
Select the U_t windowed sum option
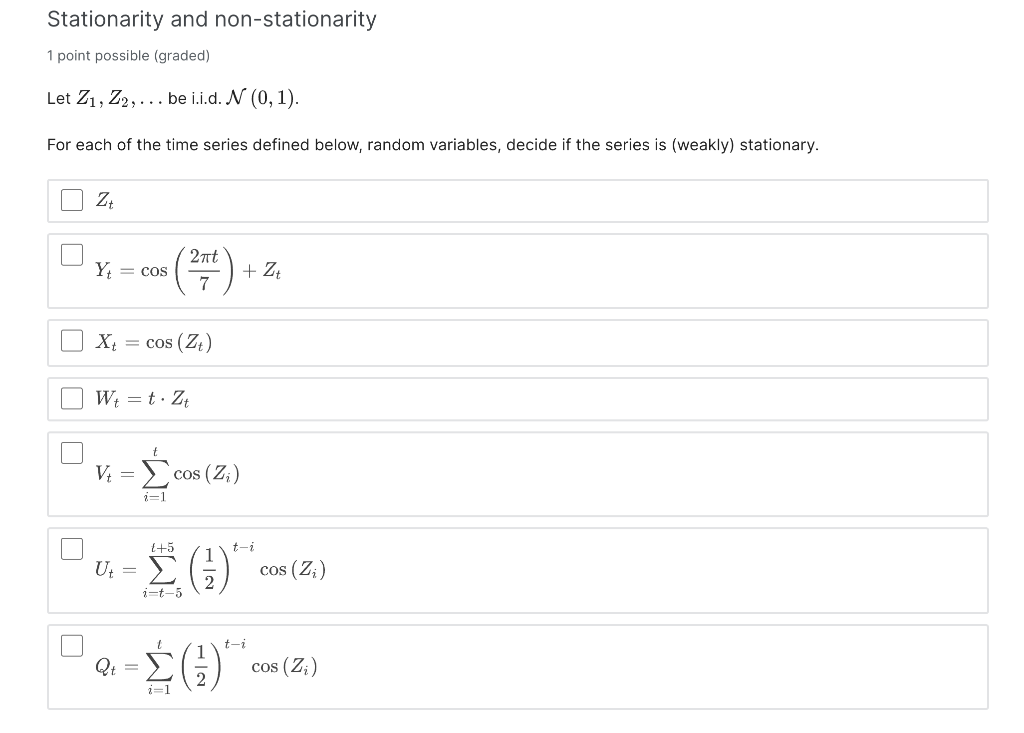tap(71, 548)
